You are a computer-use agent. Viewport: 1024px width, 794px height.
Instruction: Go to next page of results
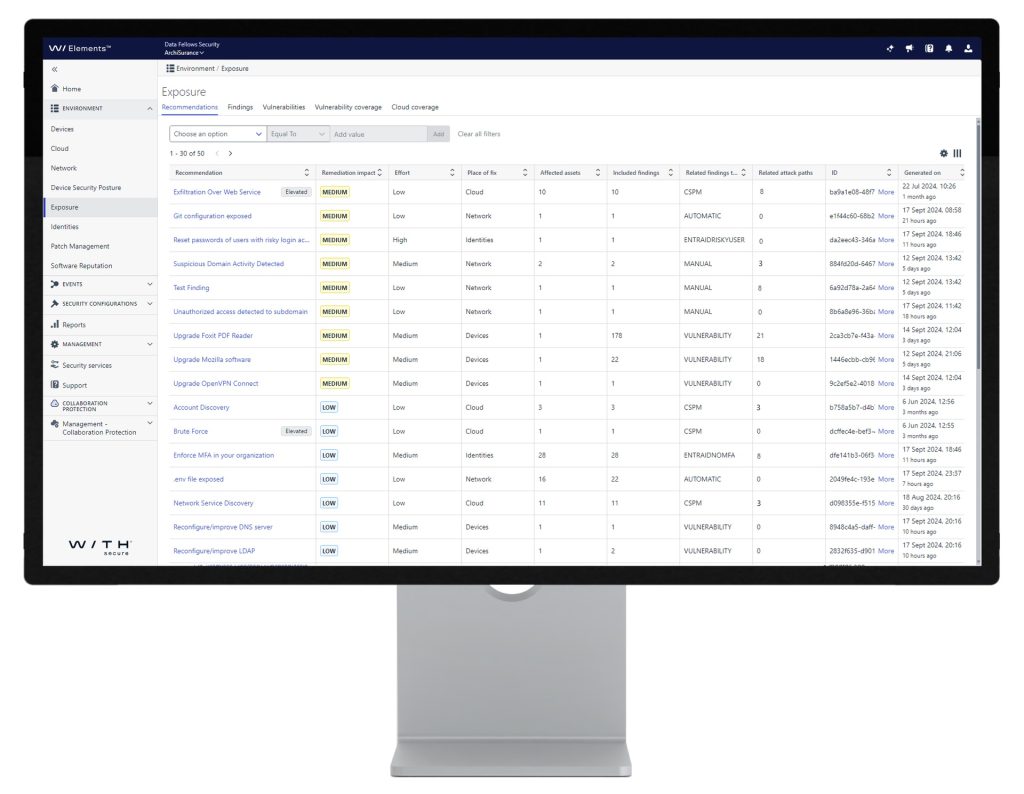point(230,153)
